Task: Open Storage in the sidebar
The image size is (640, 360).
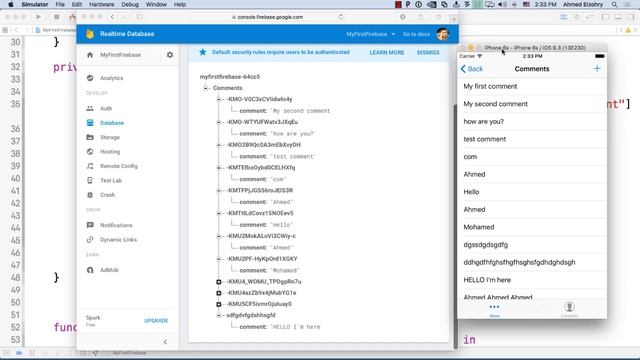Action: (110, 137)
